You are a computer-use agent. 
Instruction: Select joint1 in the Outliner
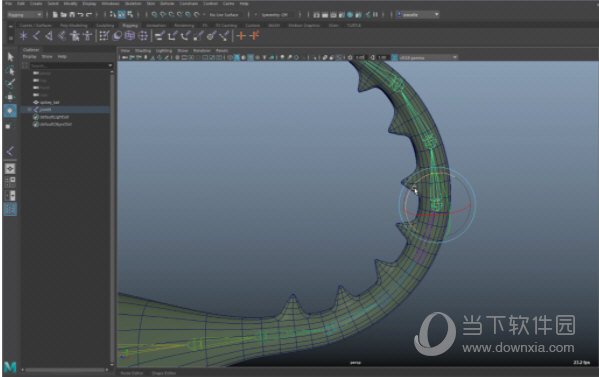click(45, 110)
